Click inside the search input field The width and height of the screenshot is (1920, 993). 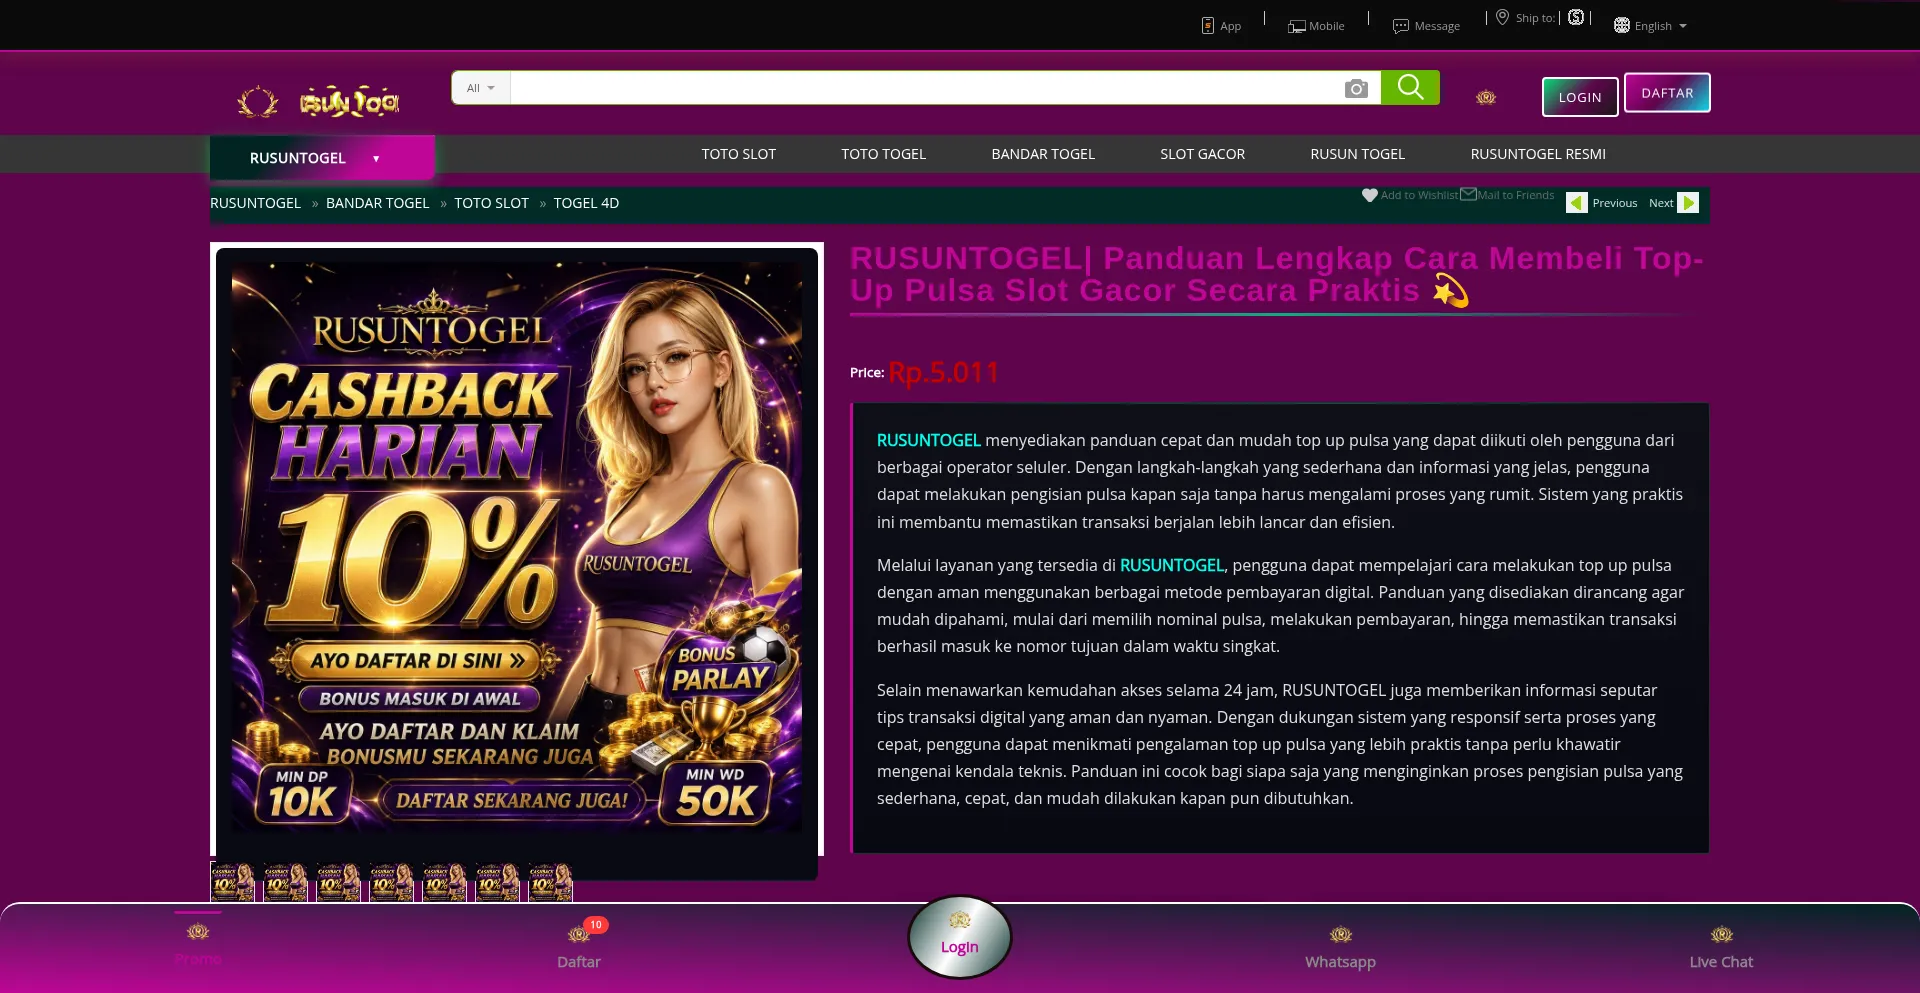pos(925,88)
